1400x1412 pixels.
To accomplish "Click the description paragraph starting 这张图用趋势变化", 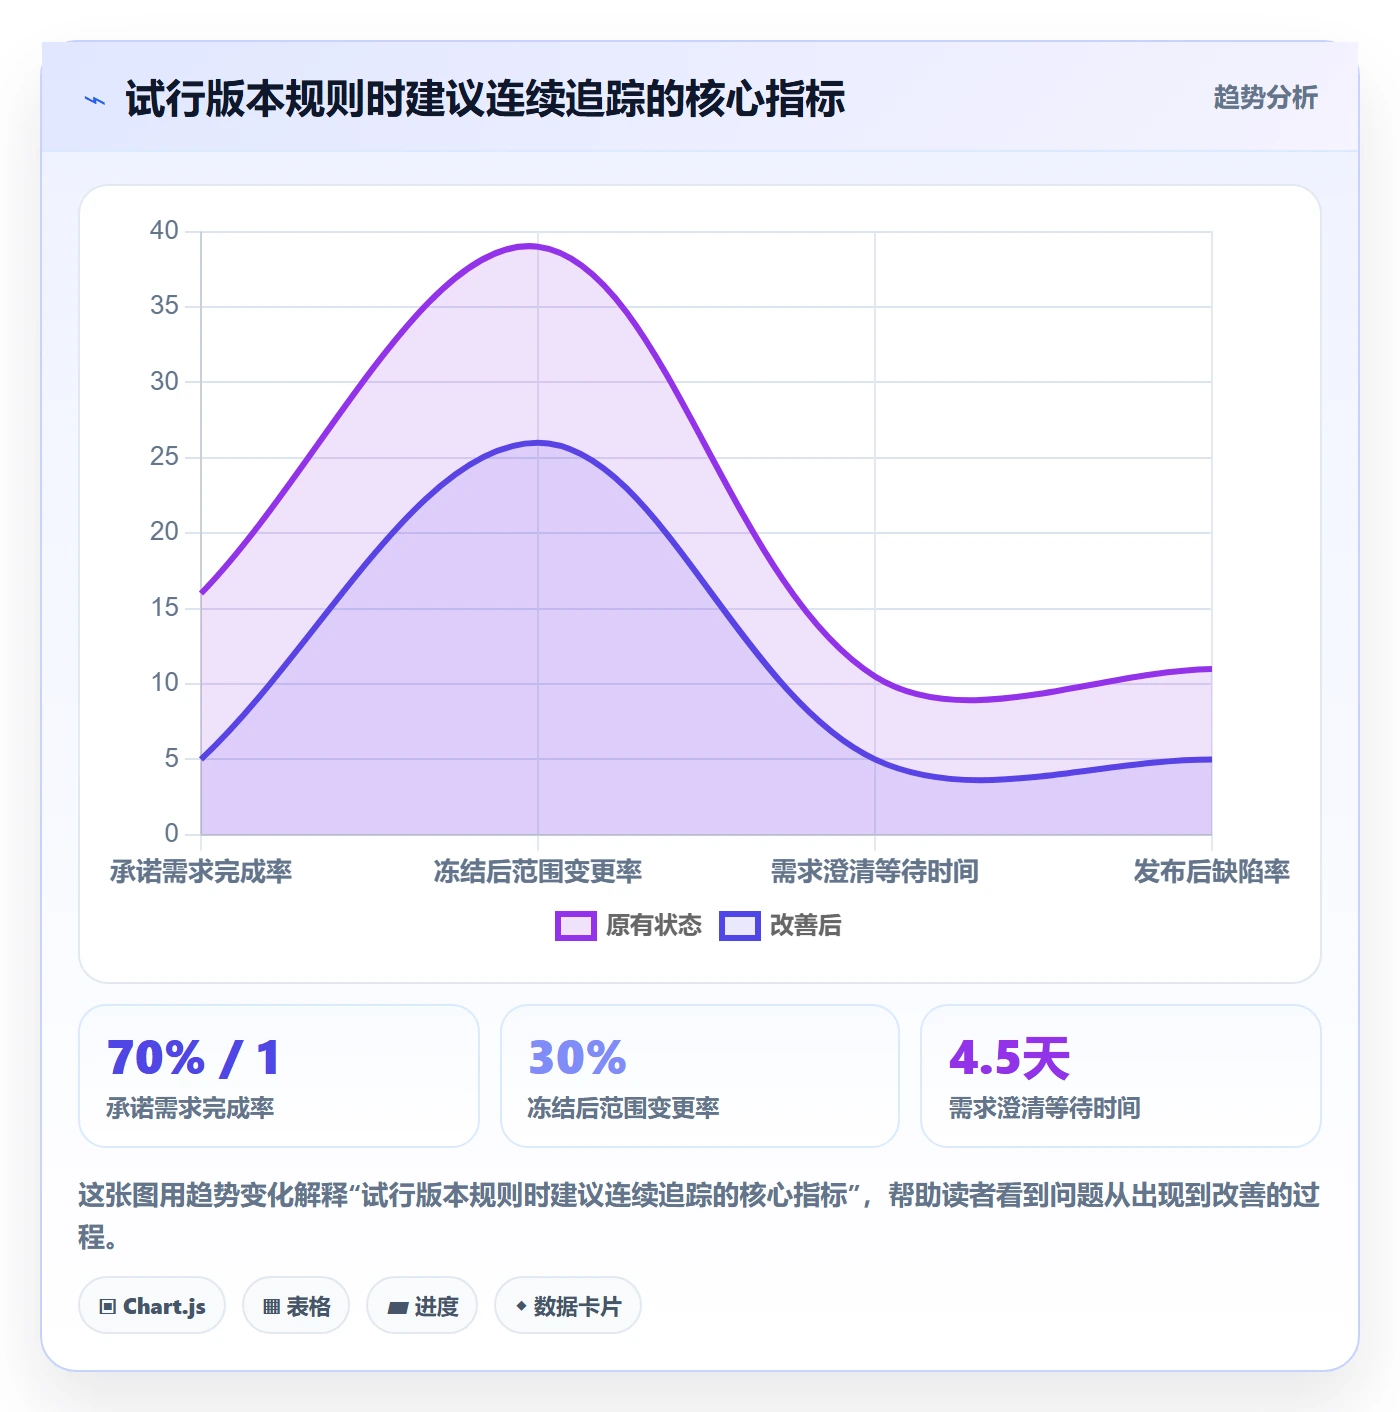I will coord(699,1216).
